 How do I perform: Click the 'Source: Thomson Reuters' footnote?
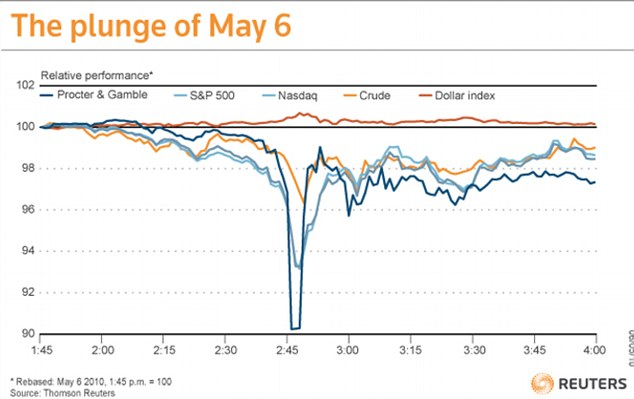point(62,393)
